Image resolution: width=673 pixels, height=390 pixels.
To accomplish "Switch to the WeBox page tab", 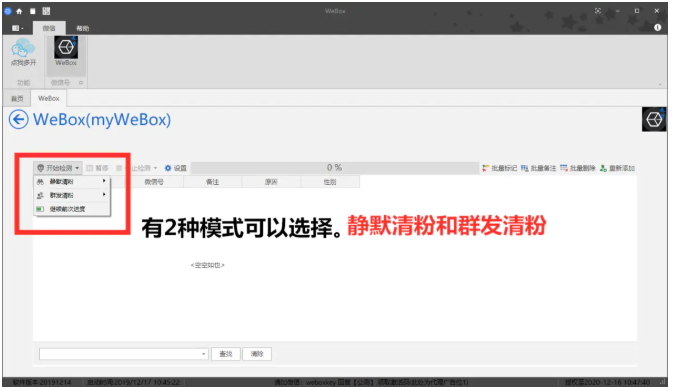I will click(x=49, y=98).
